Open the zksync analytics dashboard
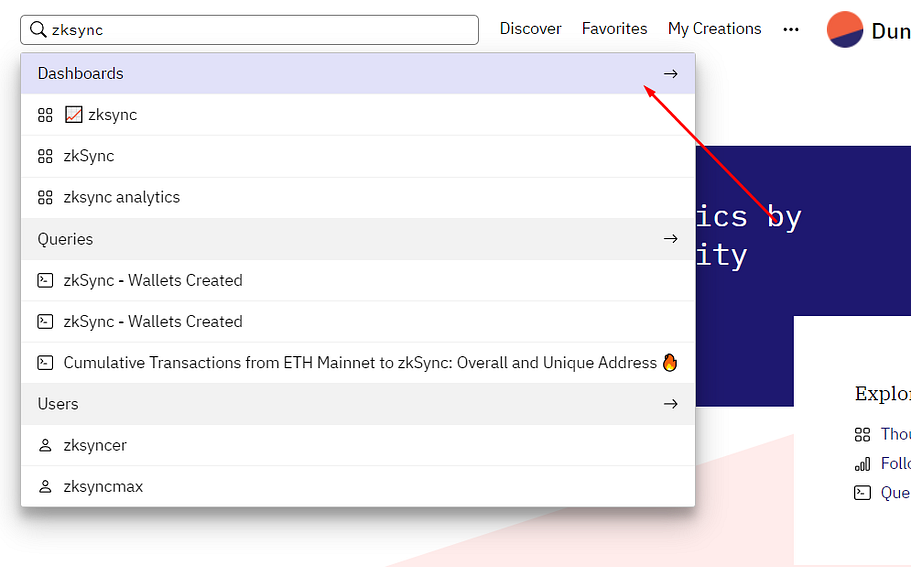Viewport: 911px width, 567px height. point(358,198)
